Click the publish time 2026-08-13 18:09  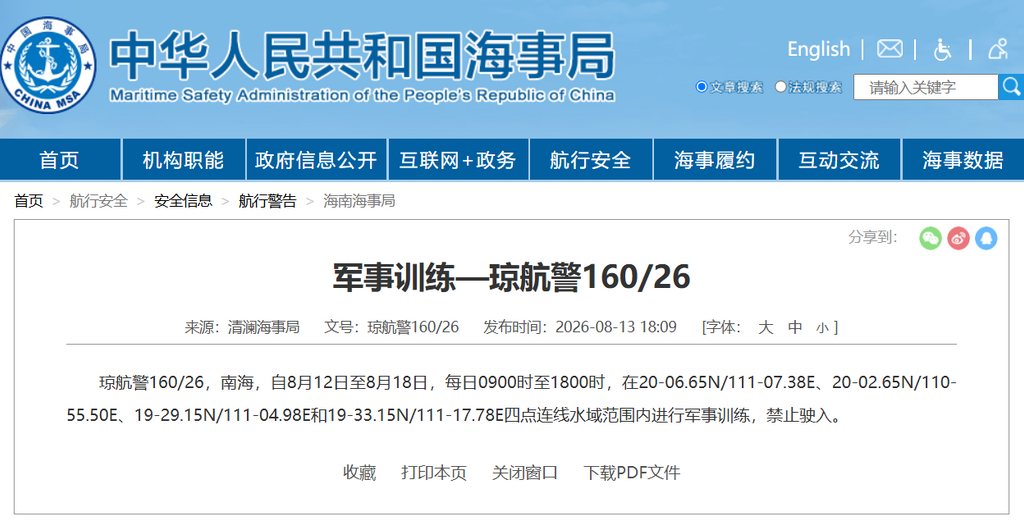pyautogui.click(x=616, y=327)
